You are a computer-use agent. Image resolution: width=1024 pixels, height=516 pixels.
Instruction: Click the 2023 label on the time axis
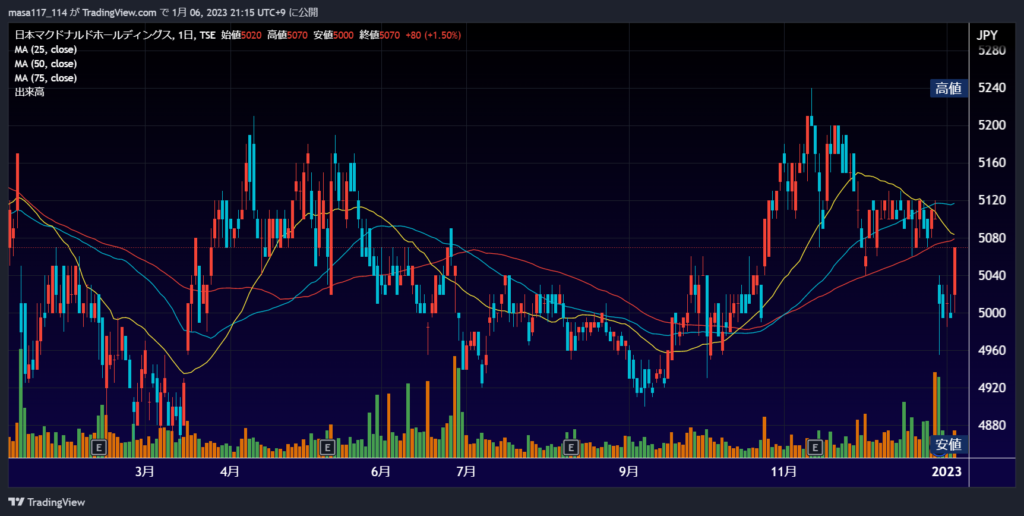pos(946,471)
